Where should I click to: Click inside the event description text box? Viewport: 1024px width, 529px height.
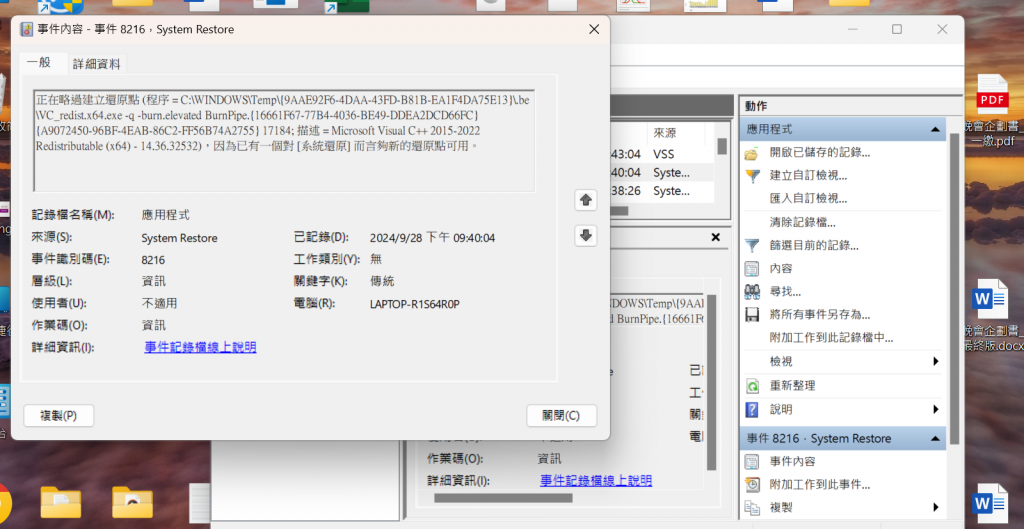tap(285, 141)
